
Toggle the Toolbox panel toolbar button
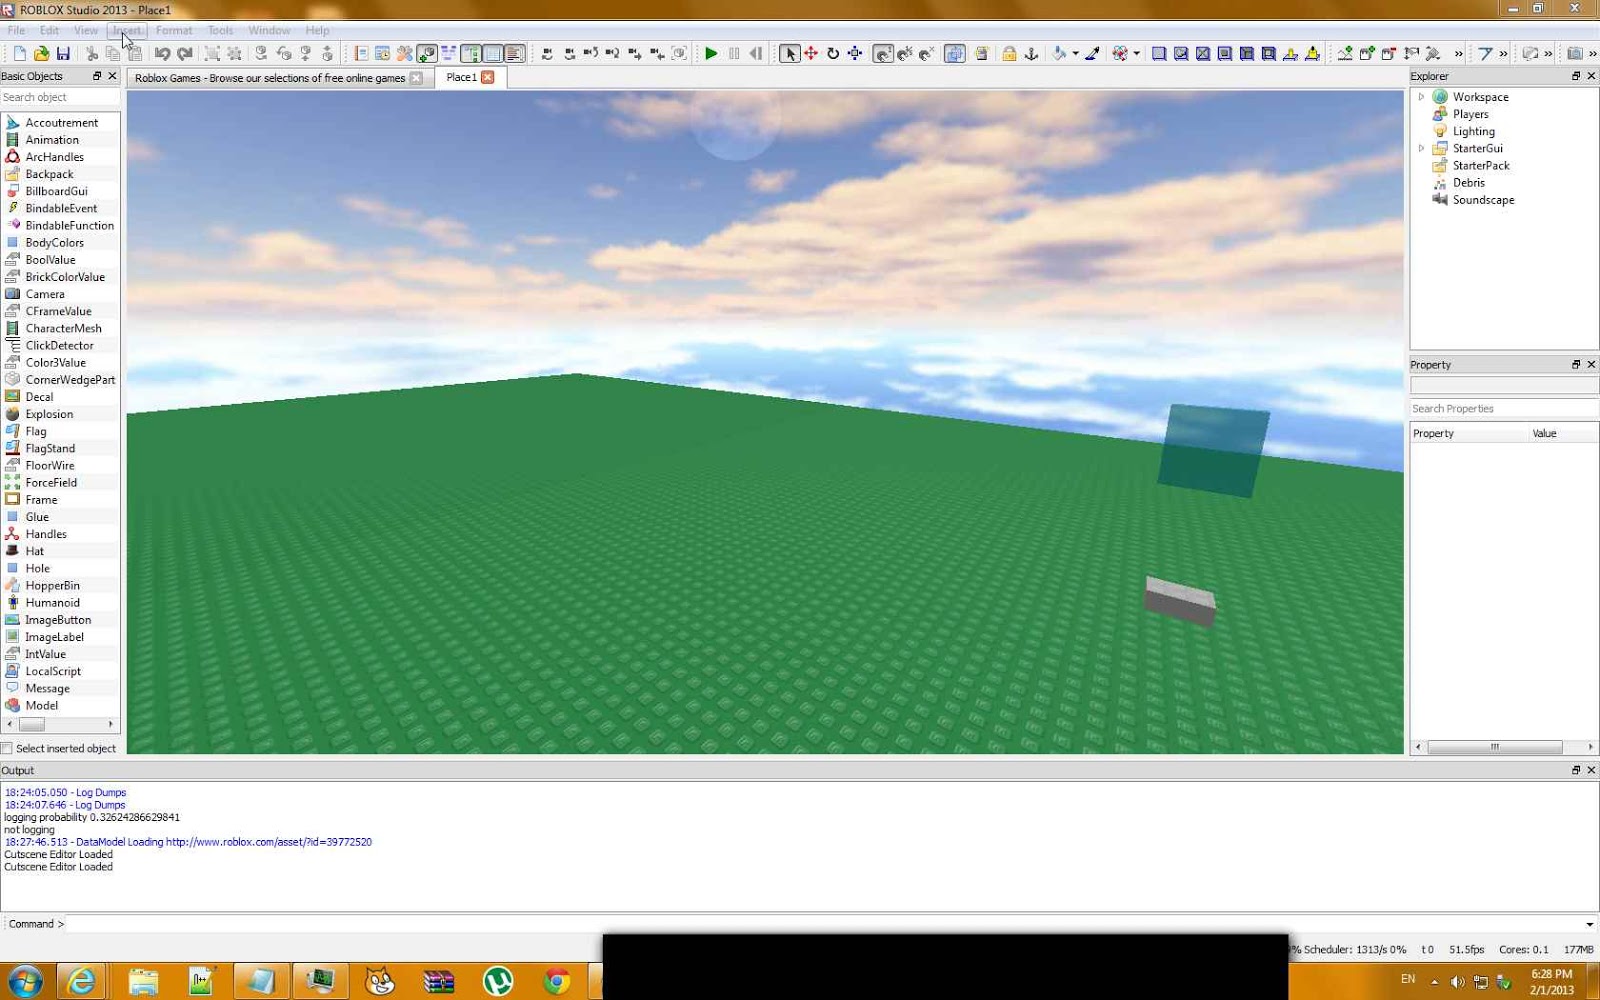pos(404,54)
